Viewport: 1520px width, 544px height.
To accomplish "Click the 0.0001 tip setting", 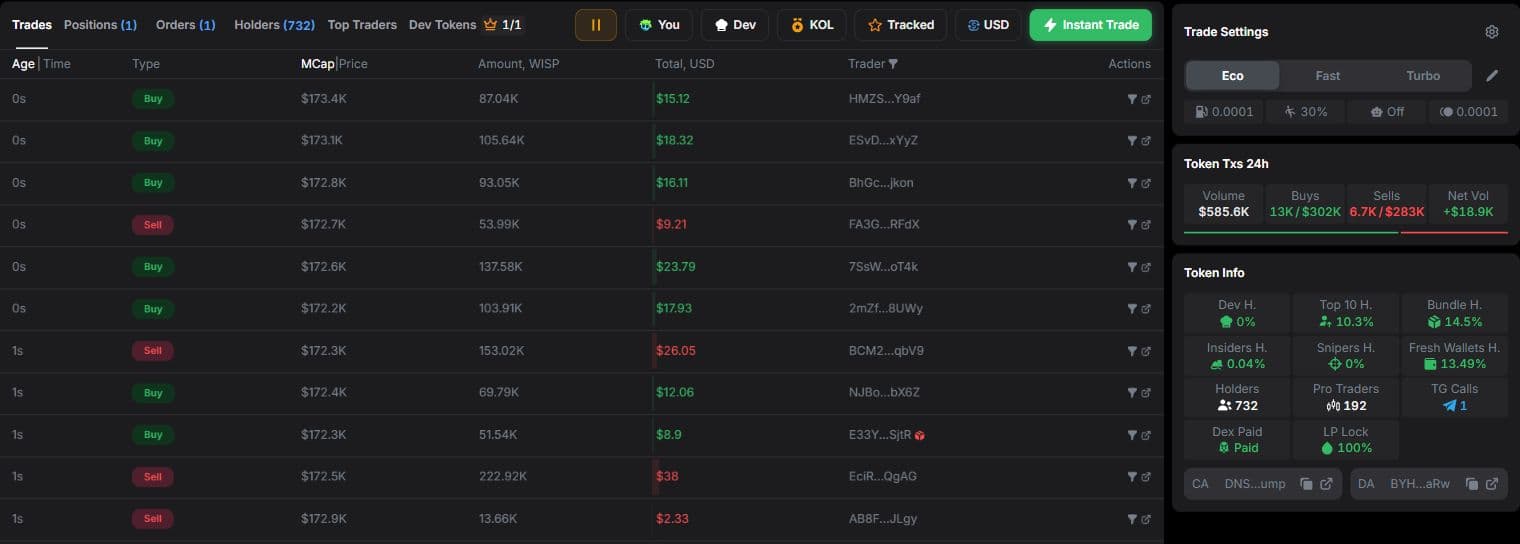I will (x=1468, y=112).
